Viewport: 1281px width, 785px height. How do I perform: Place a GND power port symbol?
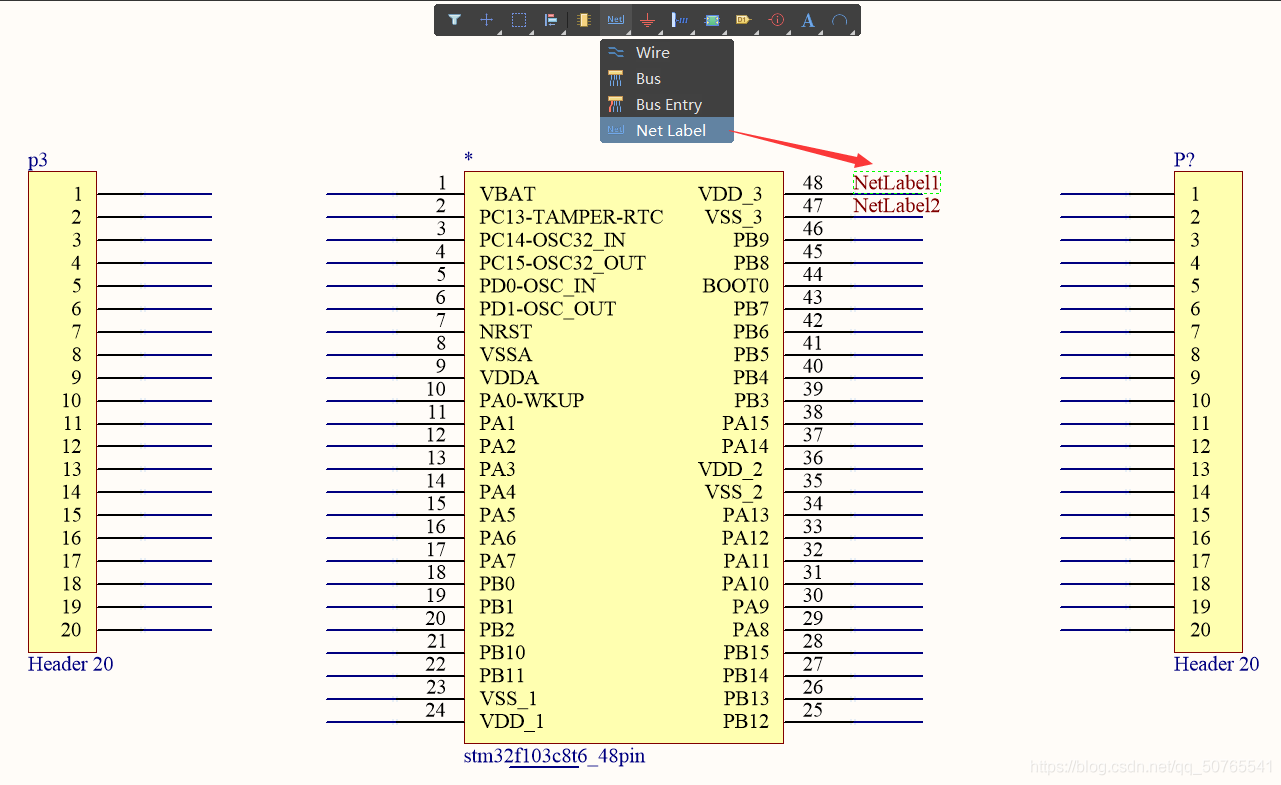[x=648, y=19]
